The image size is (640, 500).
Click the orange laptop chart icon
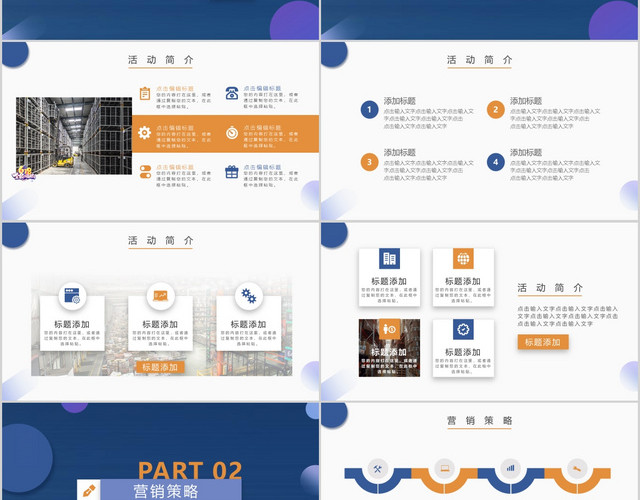pyautogui.click(x=160, y=296)
